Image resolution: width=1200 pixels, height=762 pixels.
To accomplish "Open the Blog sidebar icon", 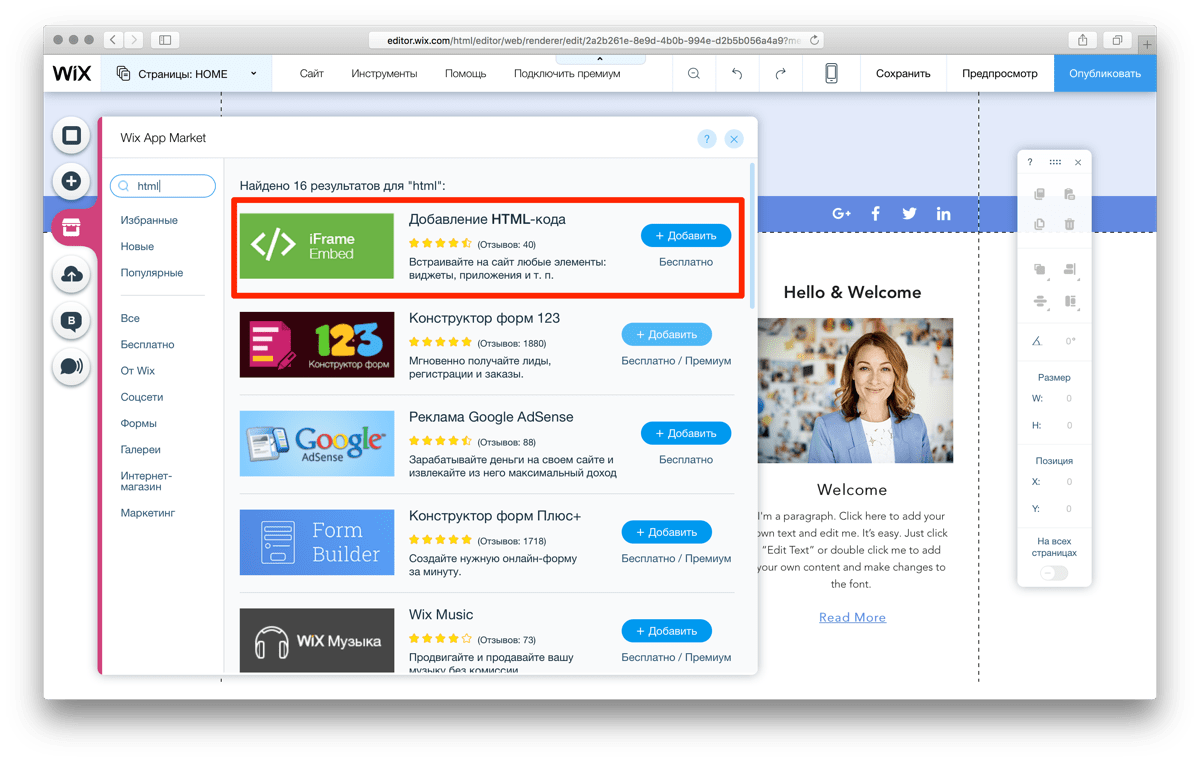I will [71, 320].
